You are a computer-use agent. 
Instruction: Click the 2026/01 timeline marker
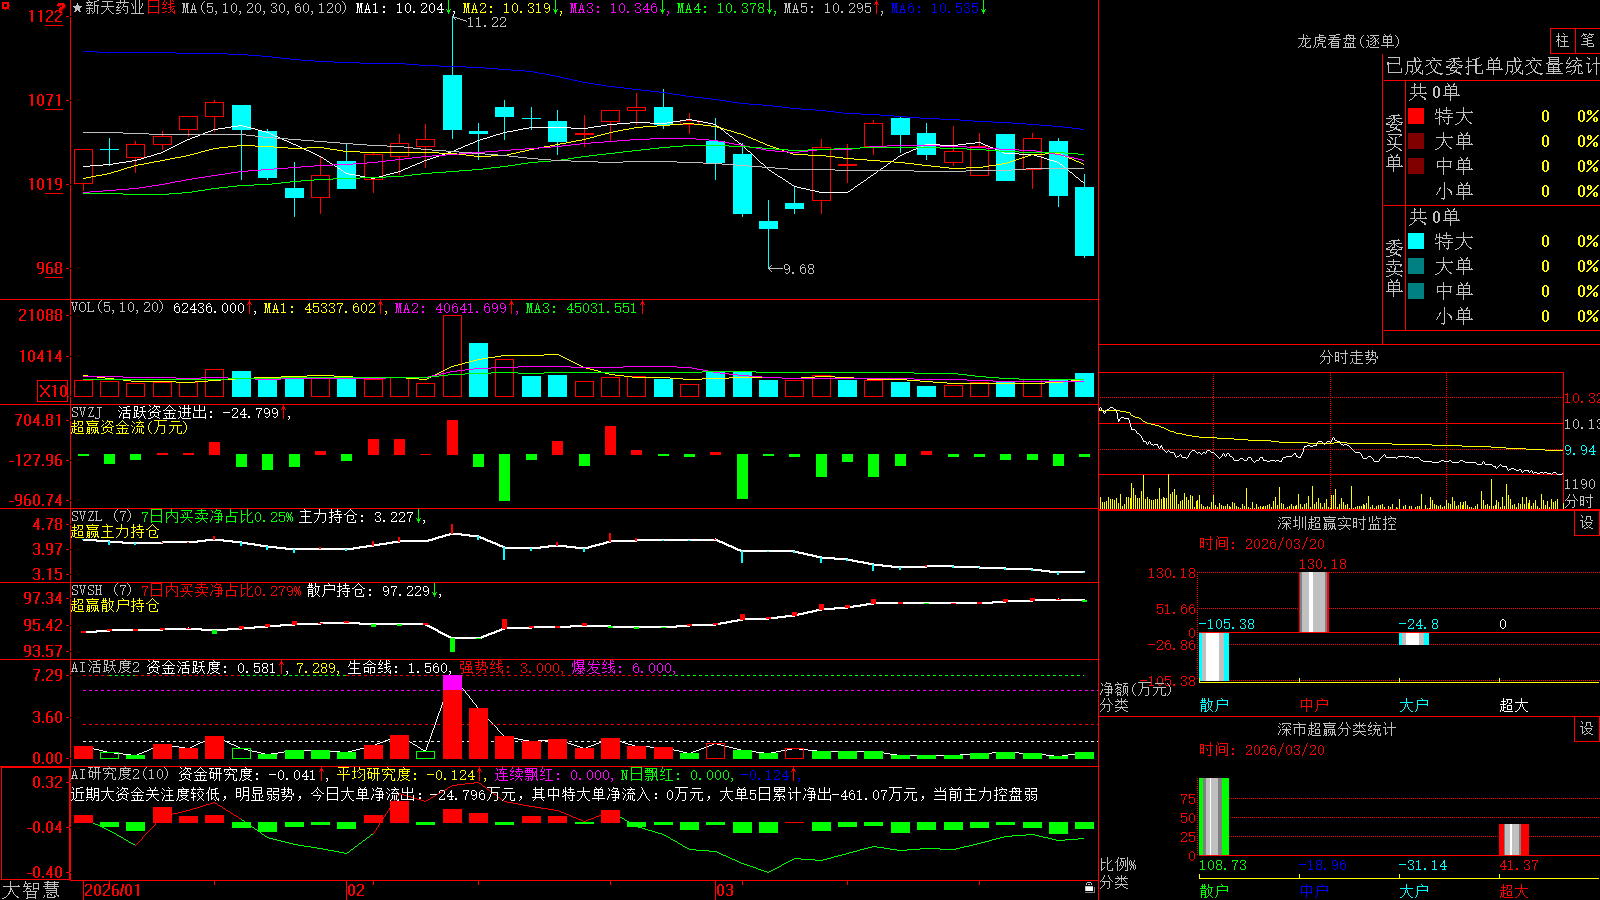(113, 890)
